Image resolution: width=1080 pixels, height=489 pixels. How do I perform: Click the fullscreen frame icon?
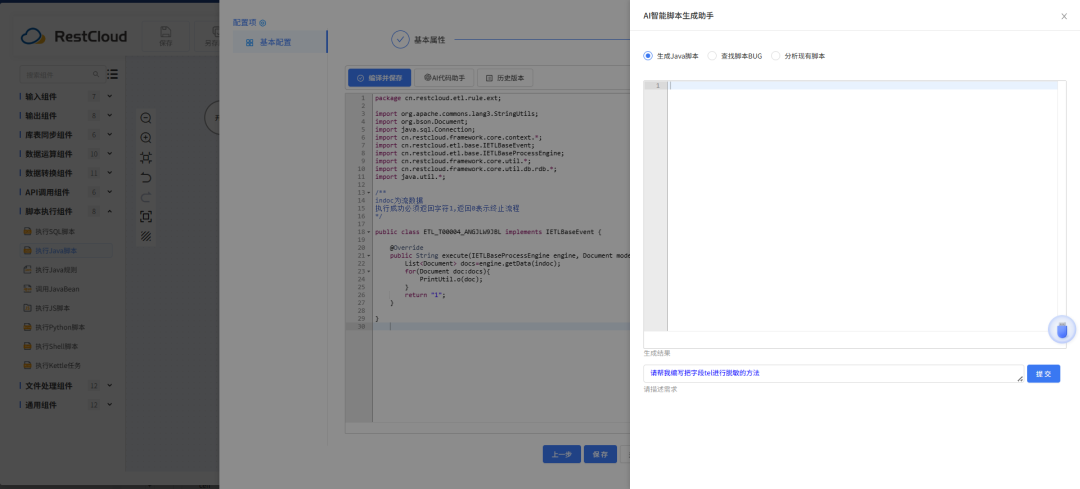pos(145,217)
